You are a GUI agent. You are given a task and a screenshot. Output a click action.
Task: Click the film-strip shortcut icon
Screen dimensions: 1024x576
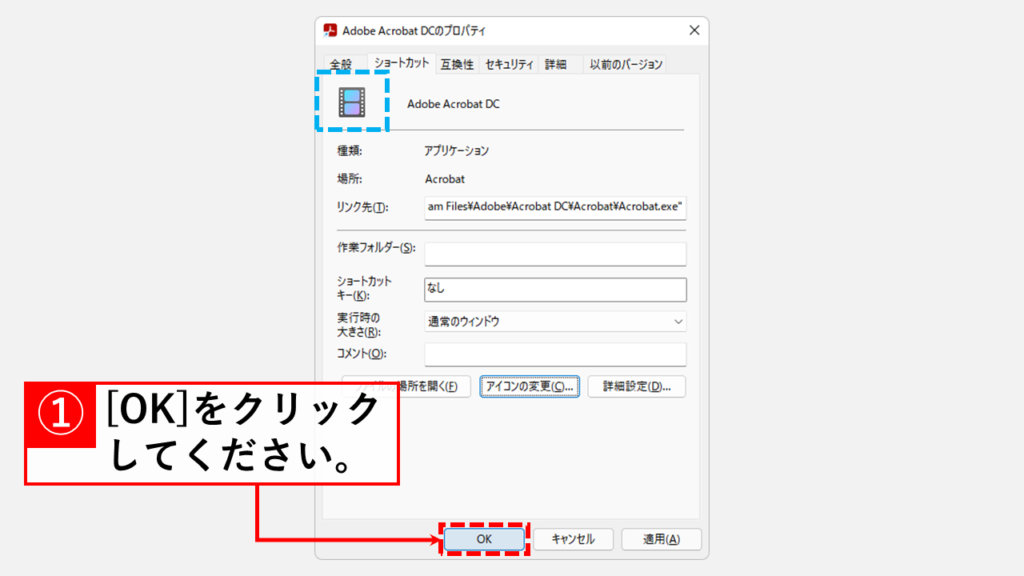pos(352,103)
